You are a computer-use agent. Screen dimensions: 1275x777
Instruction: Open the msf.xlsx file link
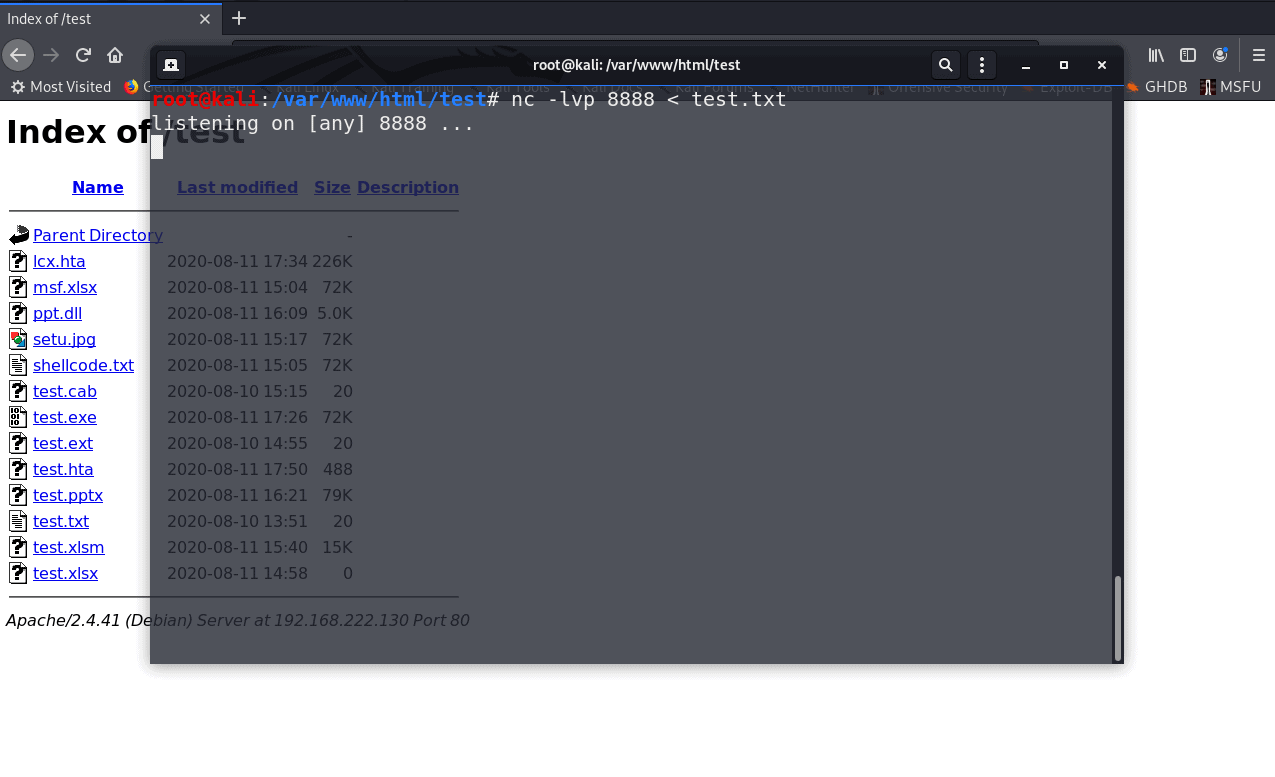point(65,287)
